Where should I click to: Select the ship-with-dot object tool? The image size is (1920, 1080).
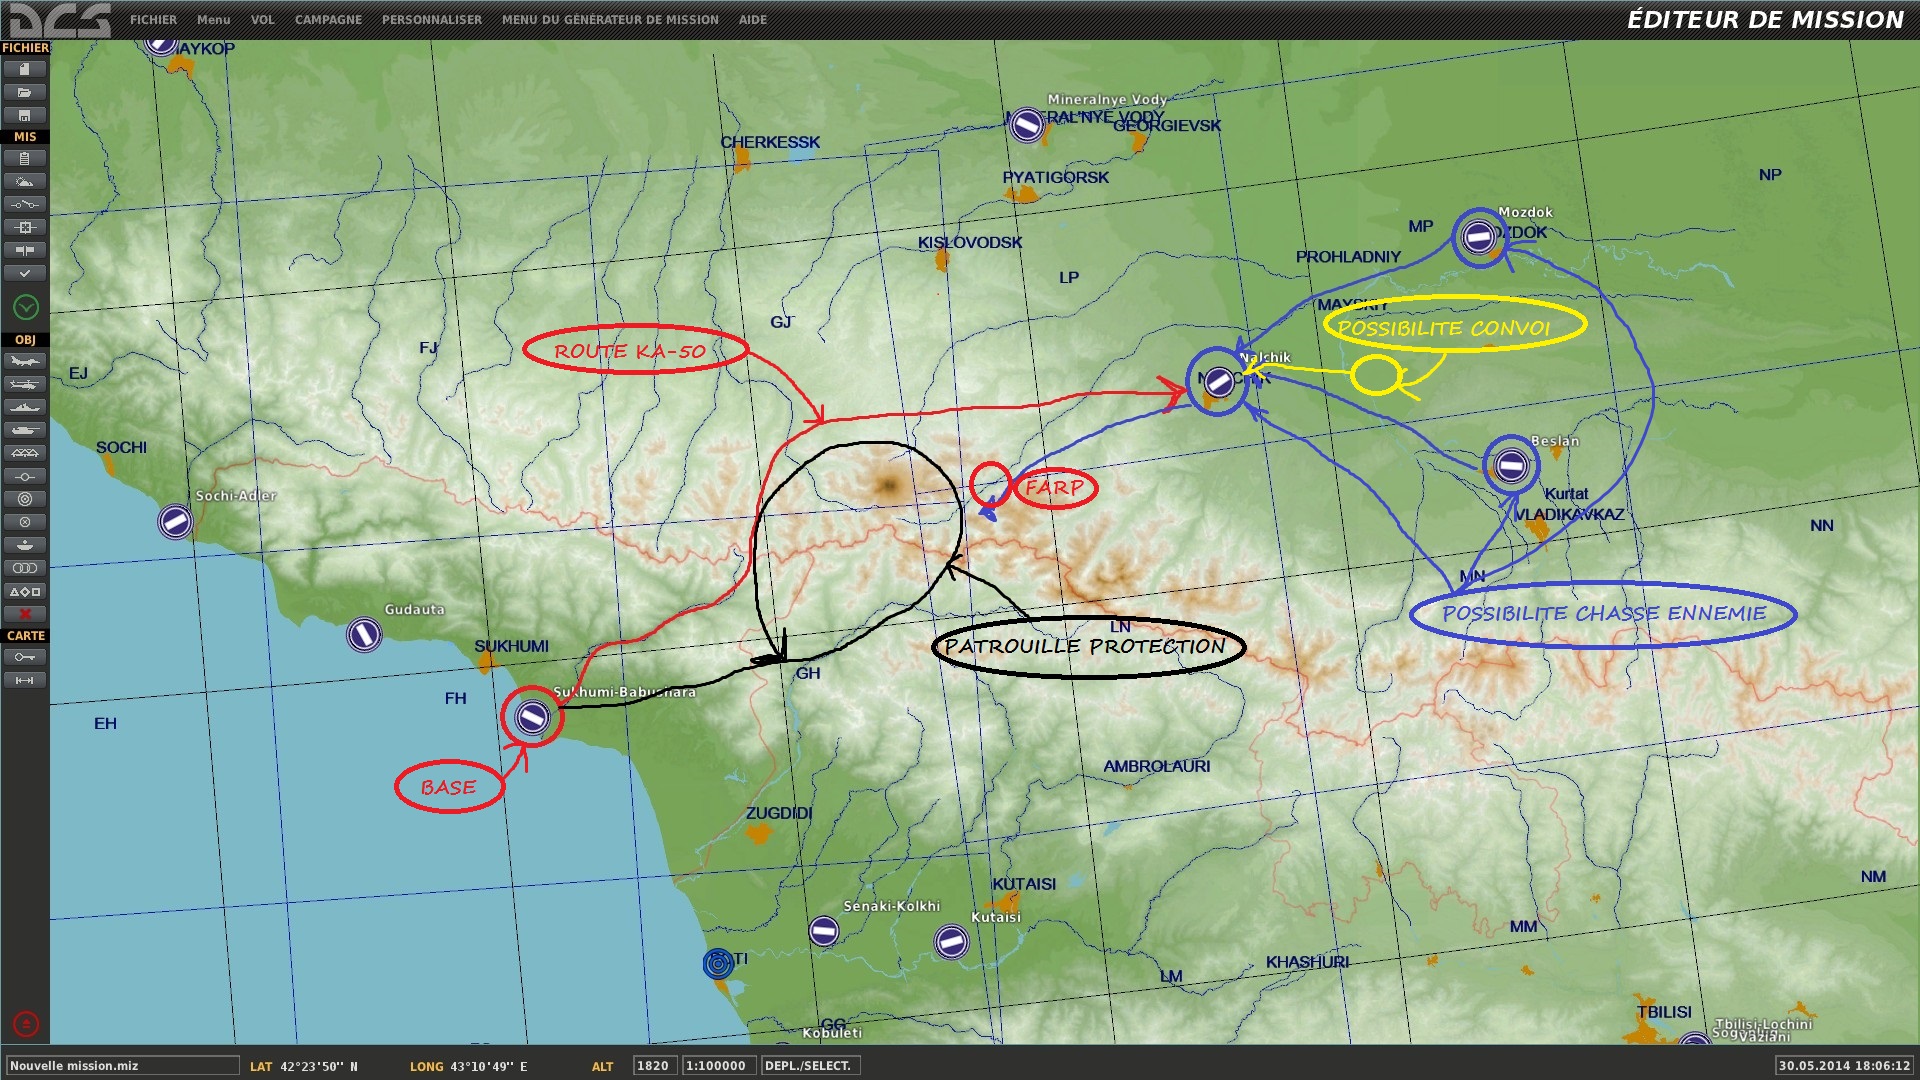pos(25,545)
